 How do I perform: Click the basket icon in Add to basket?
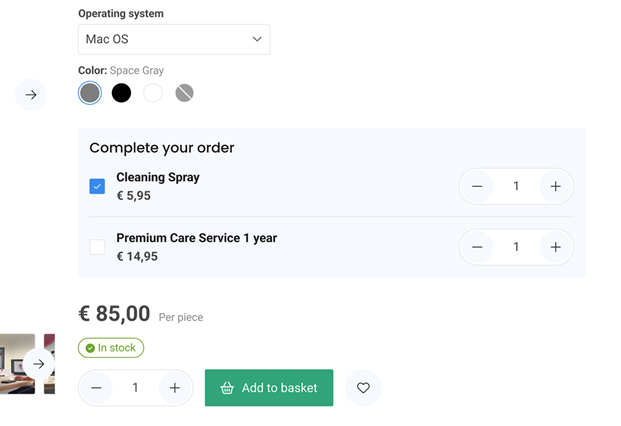(x=227, y=388)
